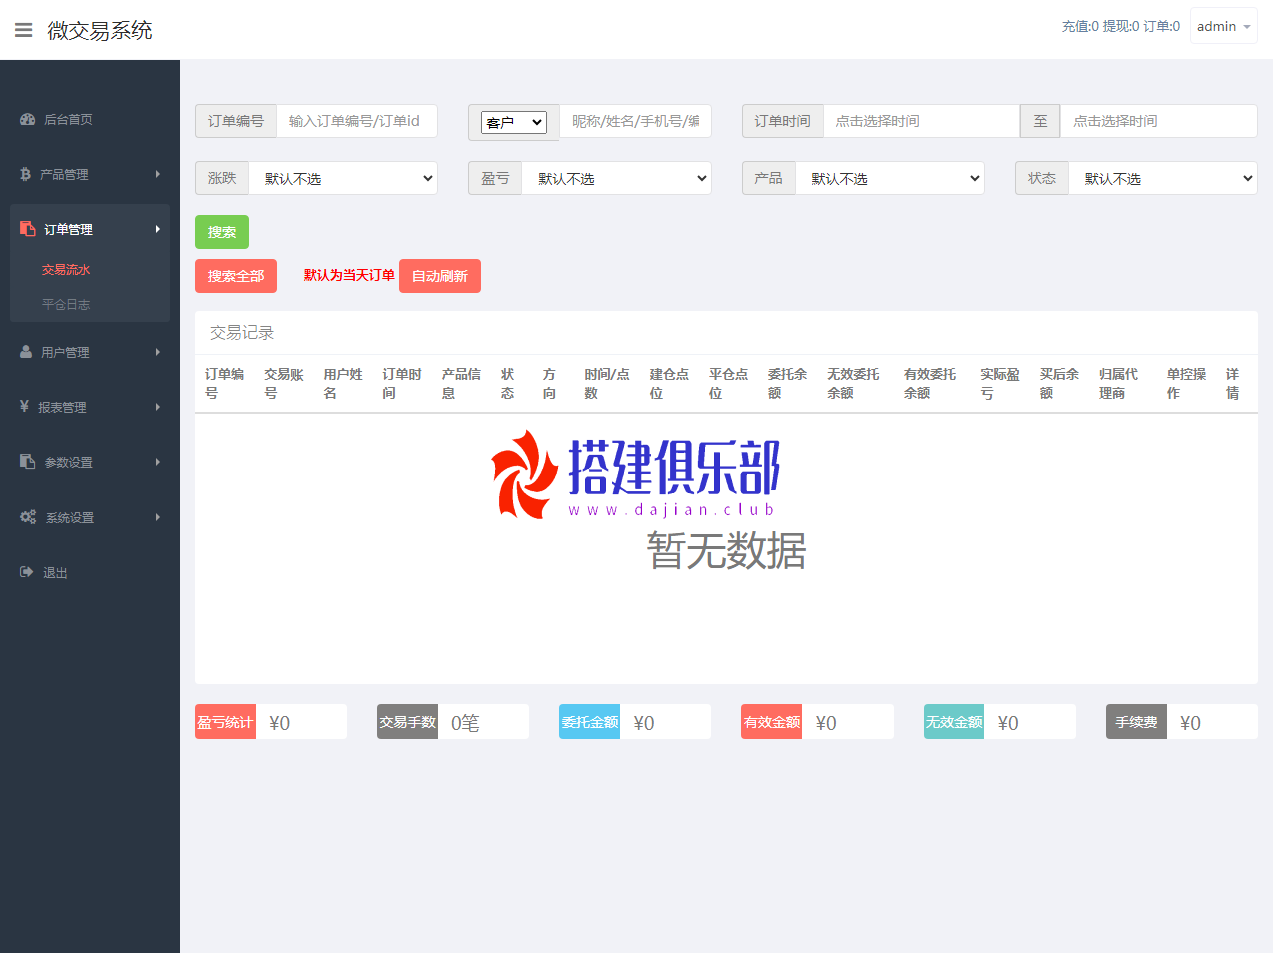
Task: Click the yen icon for 报表管理
Action: (x=24, y=407)
